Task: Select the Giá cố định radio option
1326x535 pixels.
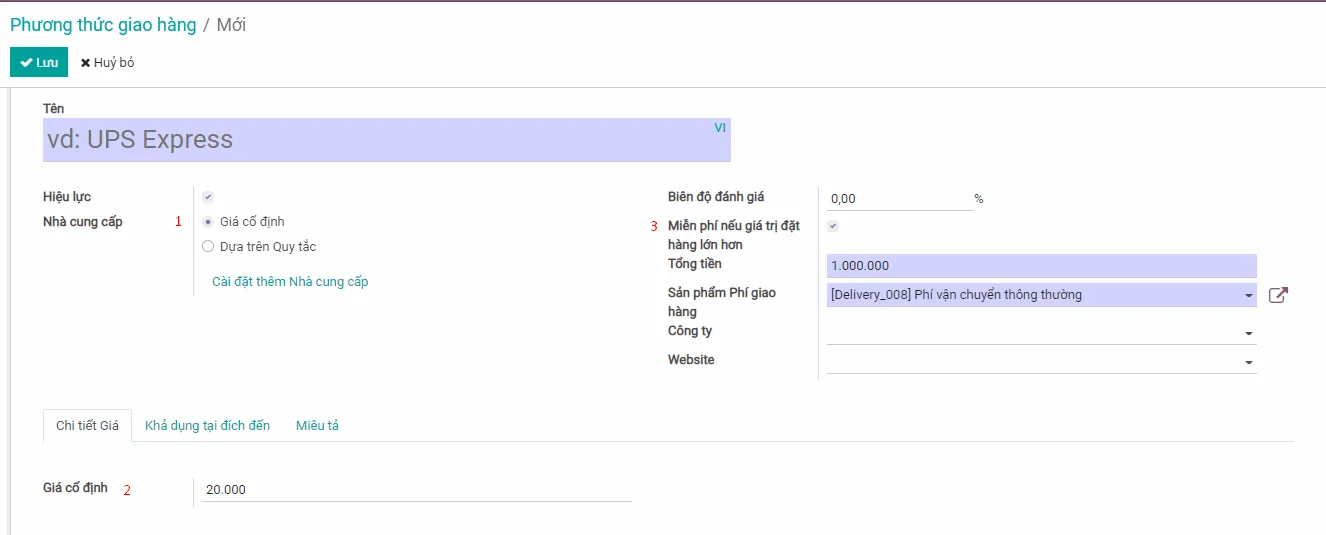Action: pos(208,222)
